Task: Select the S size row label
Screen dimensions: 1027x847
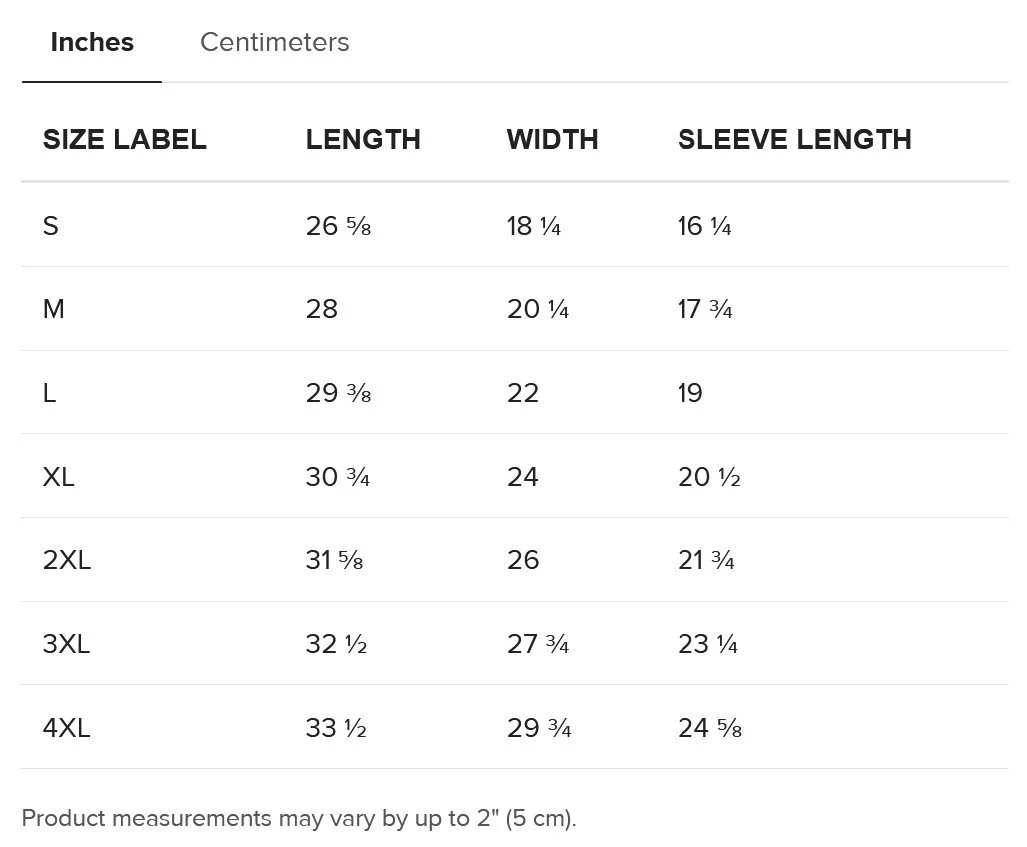Action: (51, 226)
